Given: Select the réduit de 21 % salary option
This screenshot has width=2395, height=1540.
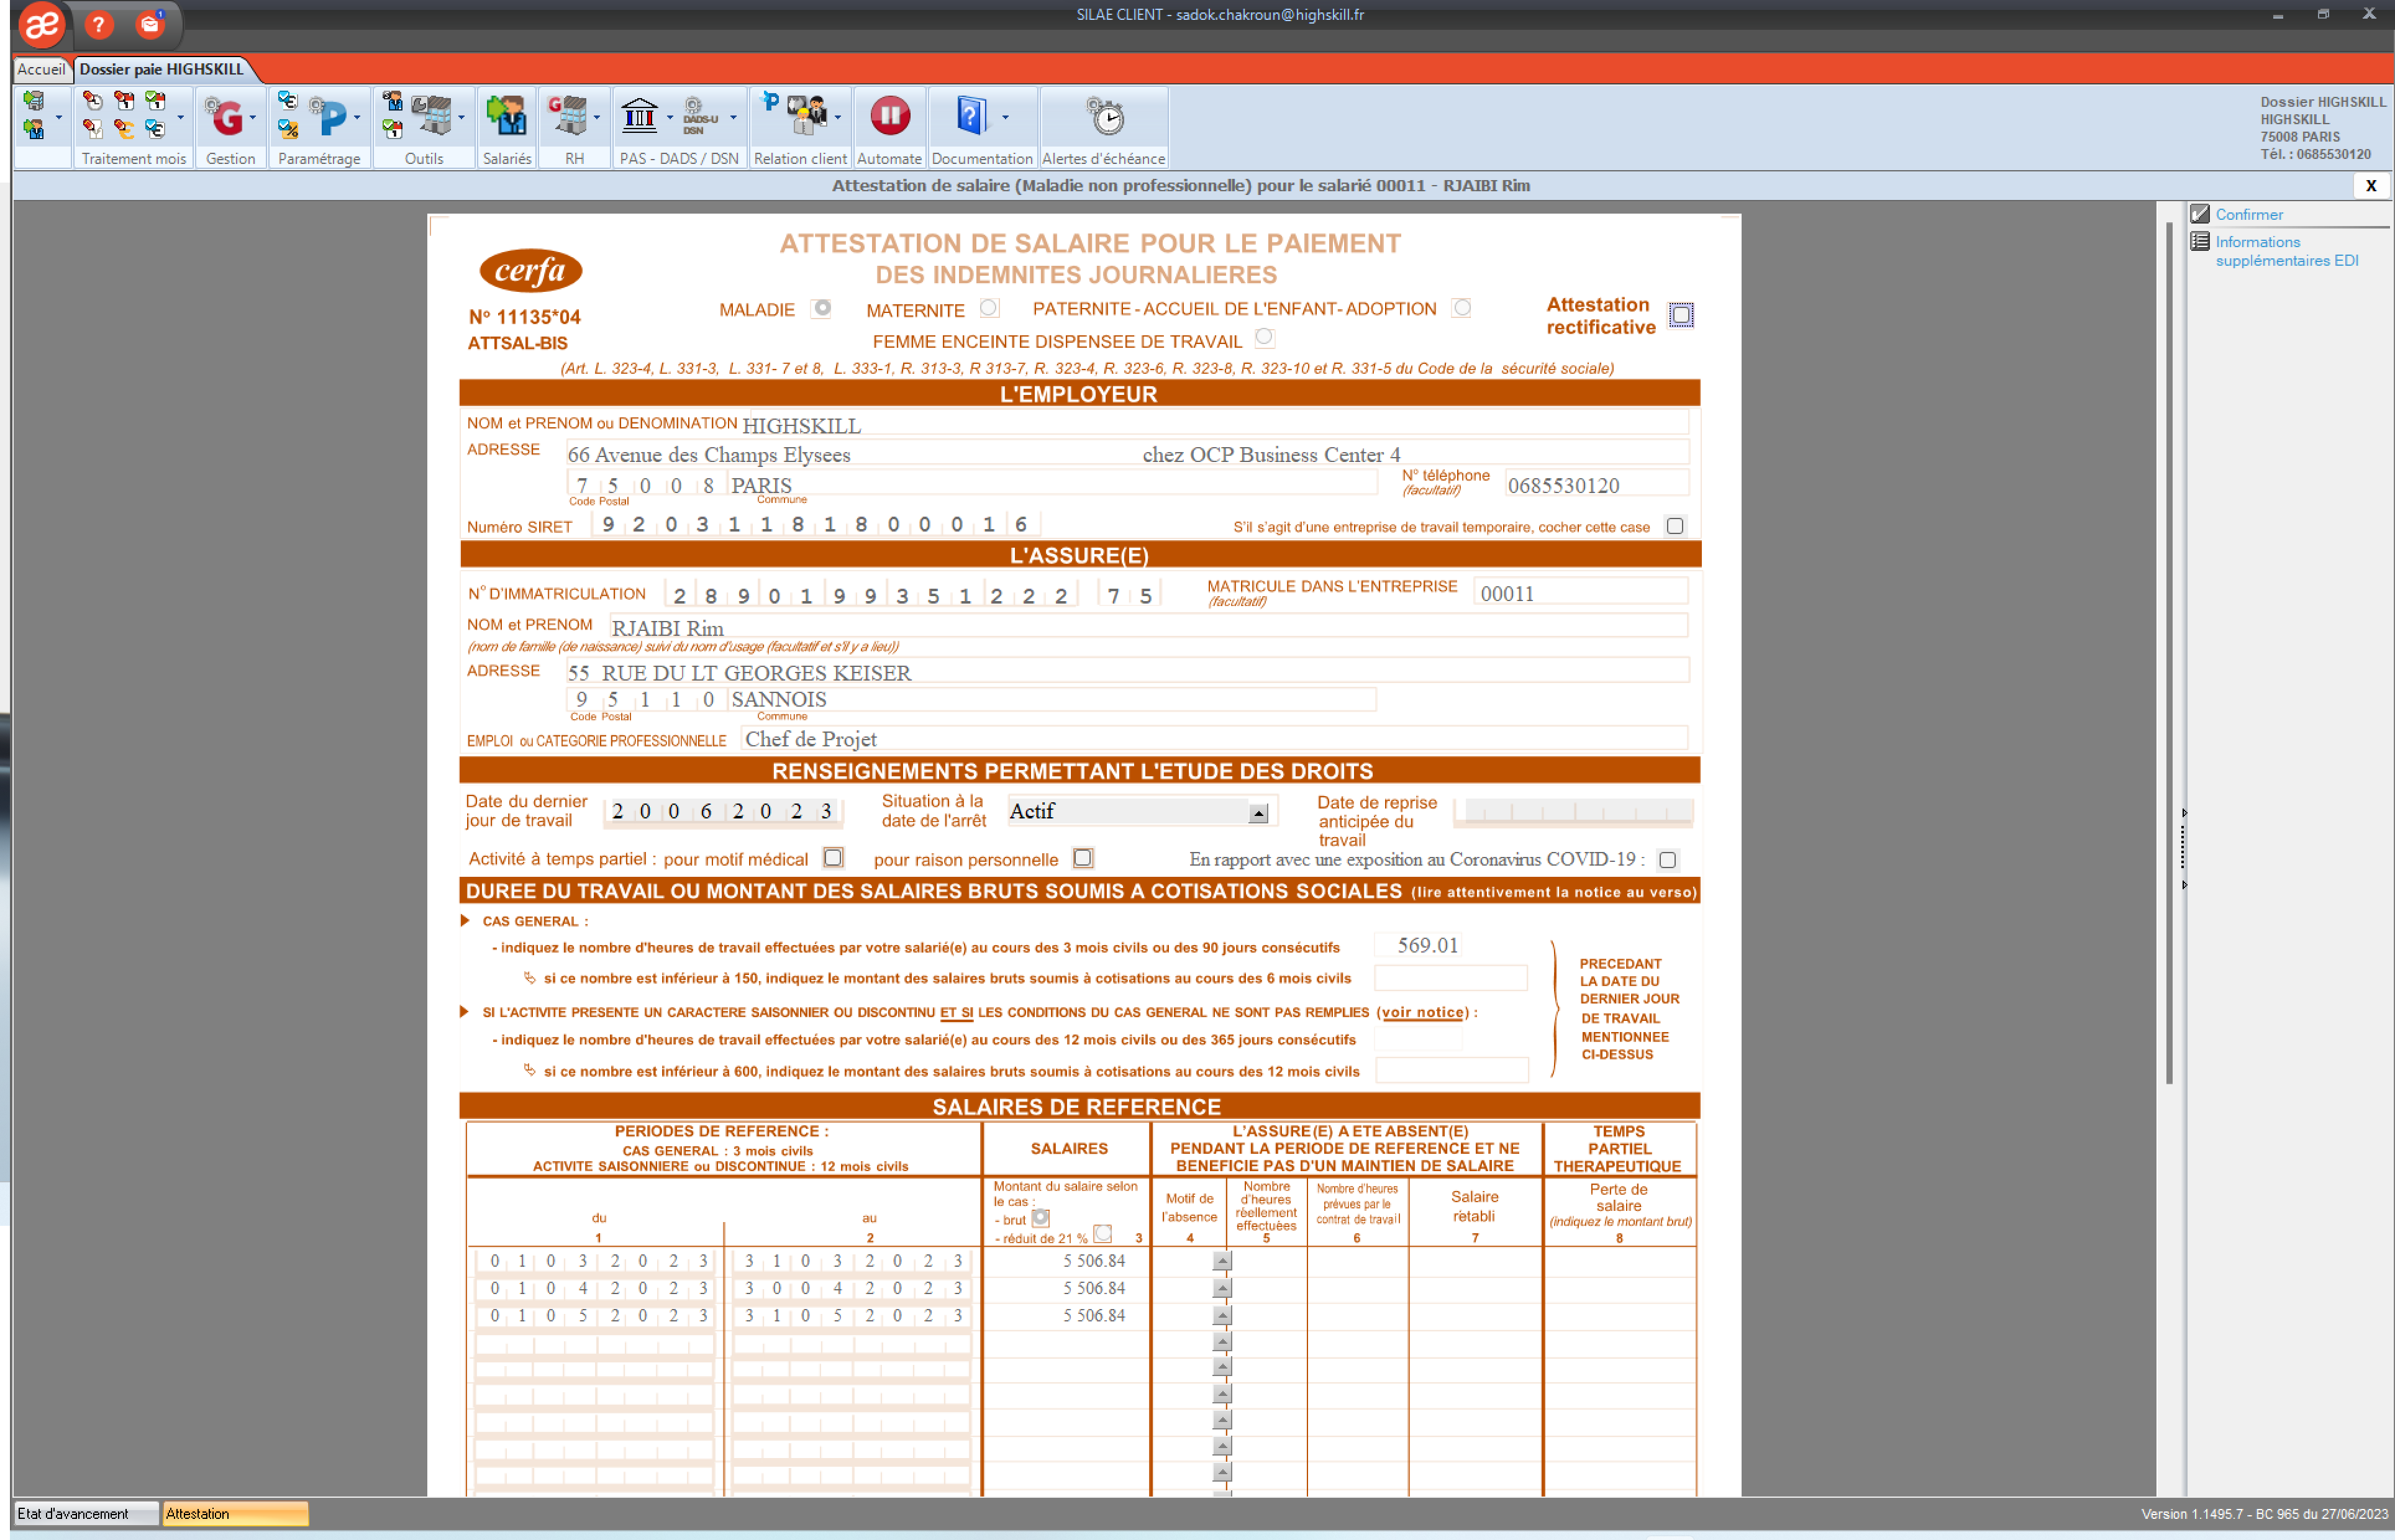Looking at the screenshot, I should [1102, 1234].
